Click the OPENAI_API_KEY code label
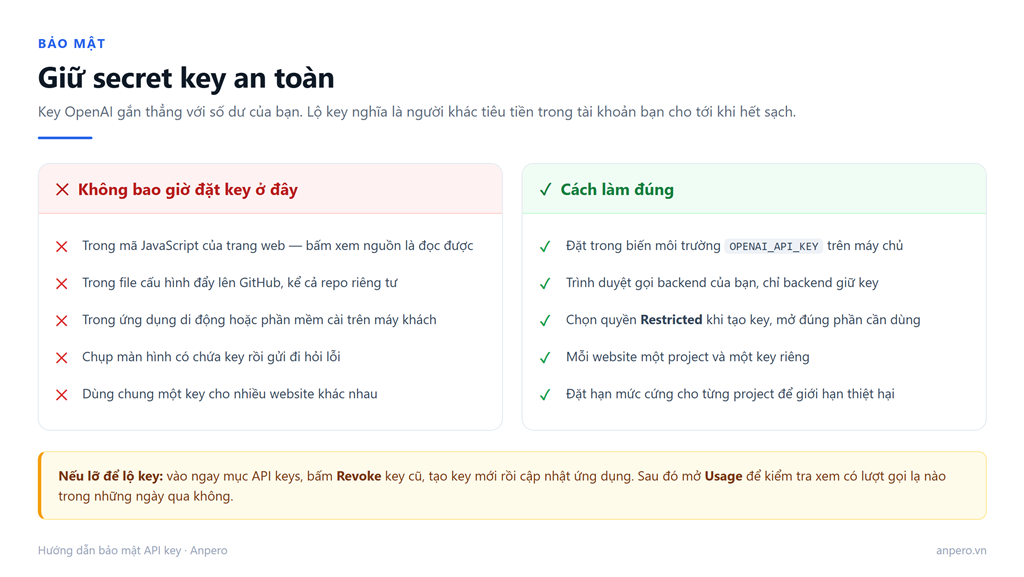Screen dimensions: 1024x577 [x=773, y=246]
